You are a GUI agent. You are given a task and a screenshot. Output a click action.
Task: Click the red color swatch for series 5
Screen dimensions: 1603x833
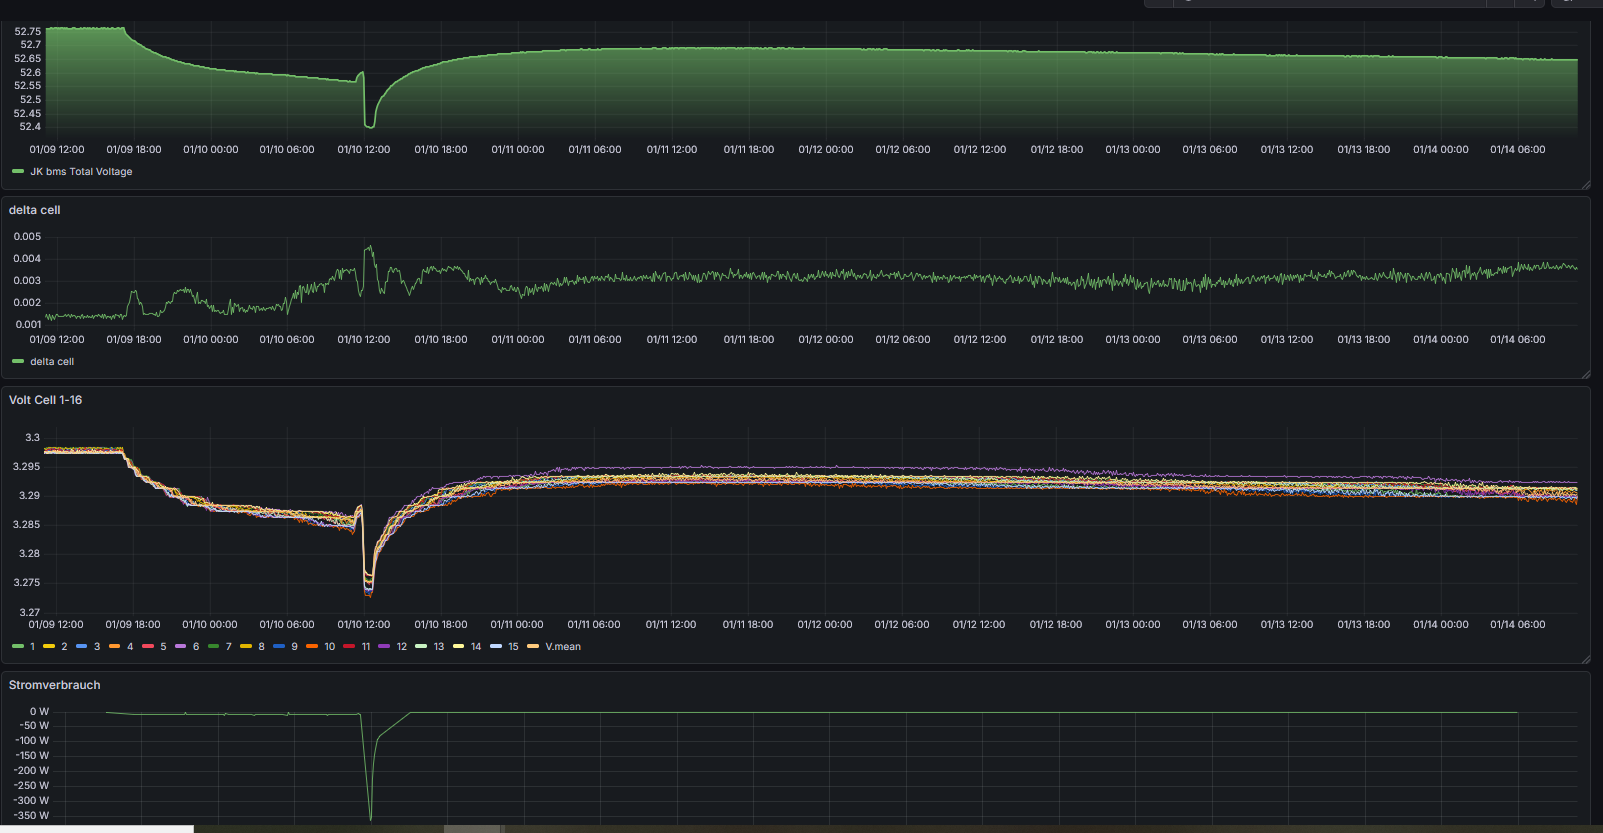pyautogui.click(x=148, y=647)
